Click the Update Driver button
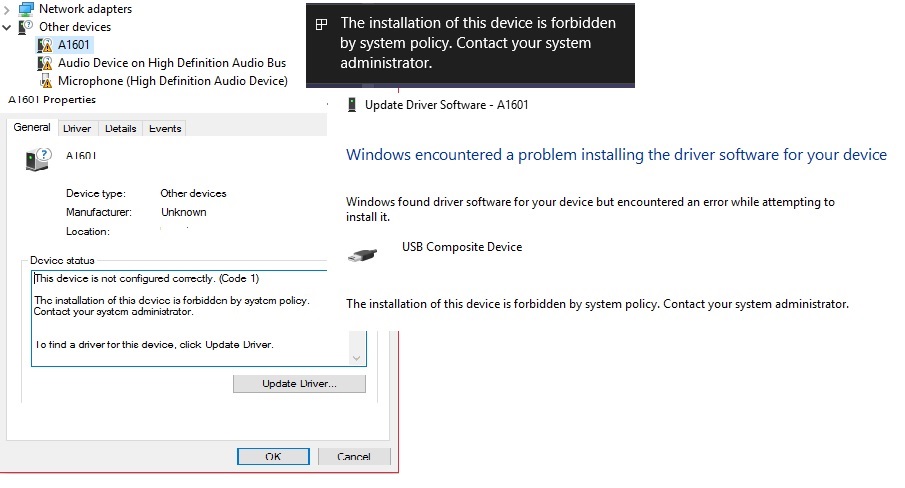This screenshot has width=905, height=488. [299, 384]
